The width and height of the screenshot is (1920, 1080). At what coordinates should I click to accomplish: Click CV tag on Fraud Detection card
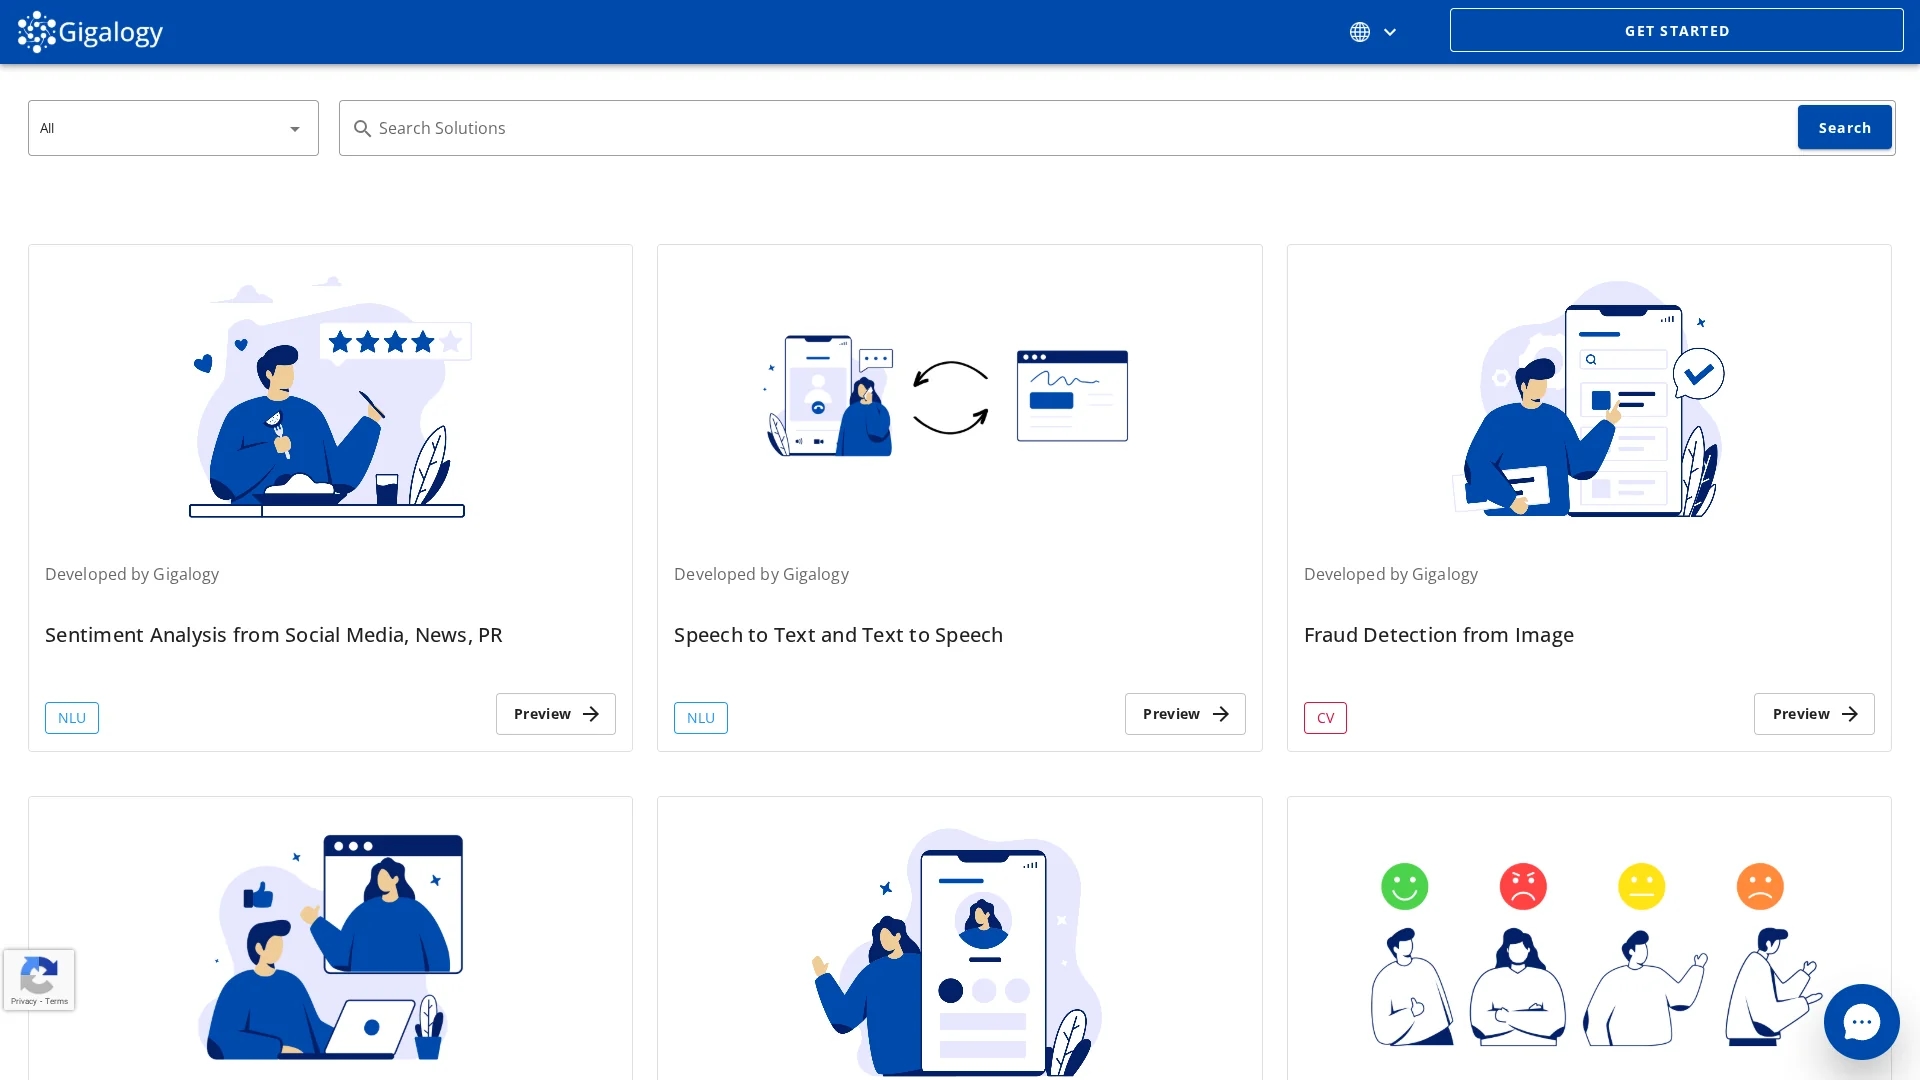pos(1325,718)
